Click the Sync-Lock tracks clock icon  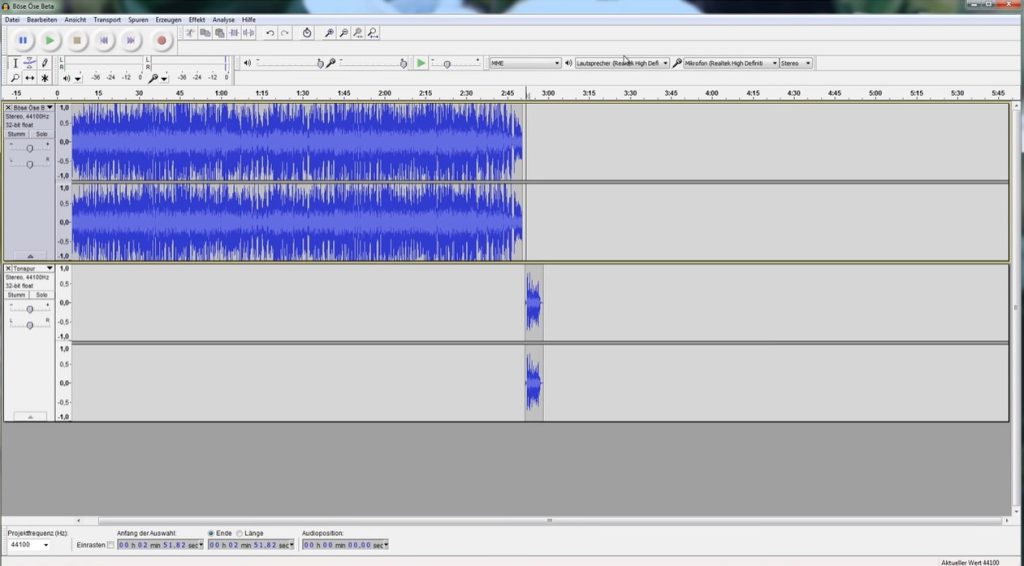307,33
